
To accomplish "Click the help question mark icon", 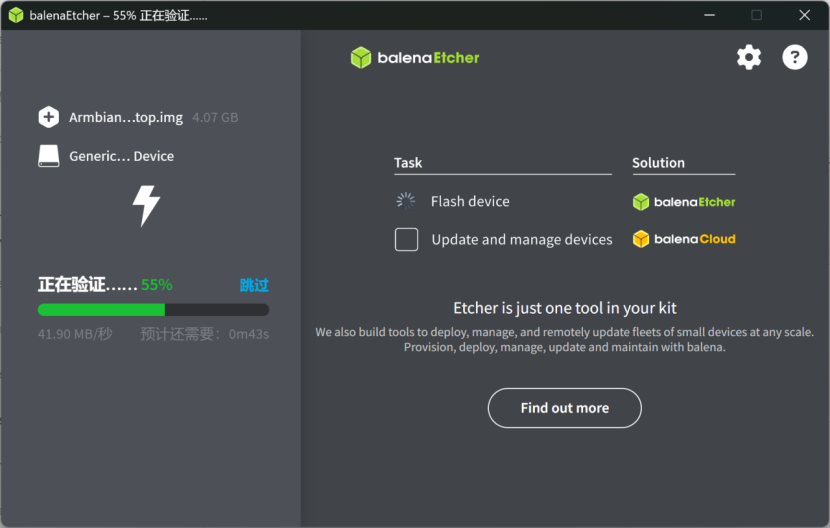I will click(x=795, y=57).
